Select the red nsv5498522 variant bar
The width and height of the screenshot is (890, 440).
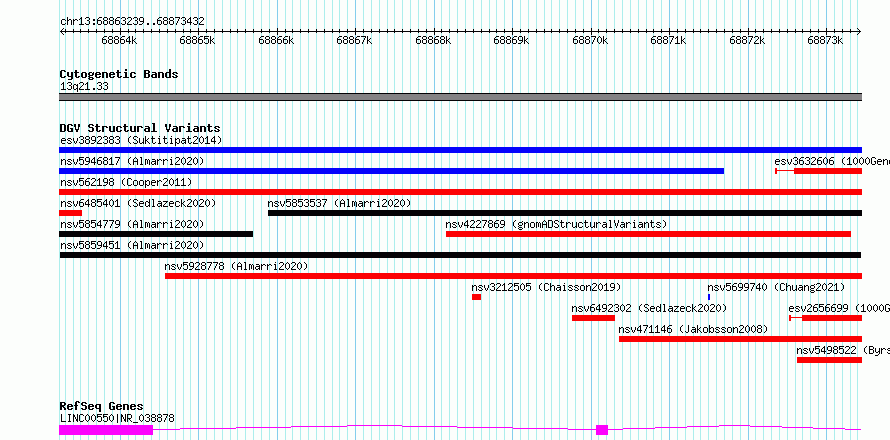pyautogui.click(x=829, y=360)
